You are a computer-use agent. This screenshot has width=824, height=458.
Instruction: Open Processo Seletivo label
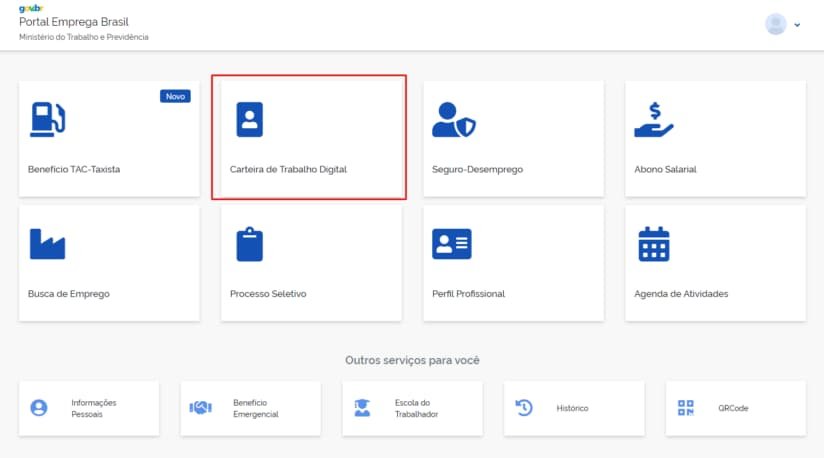[268, 294]
